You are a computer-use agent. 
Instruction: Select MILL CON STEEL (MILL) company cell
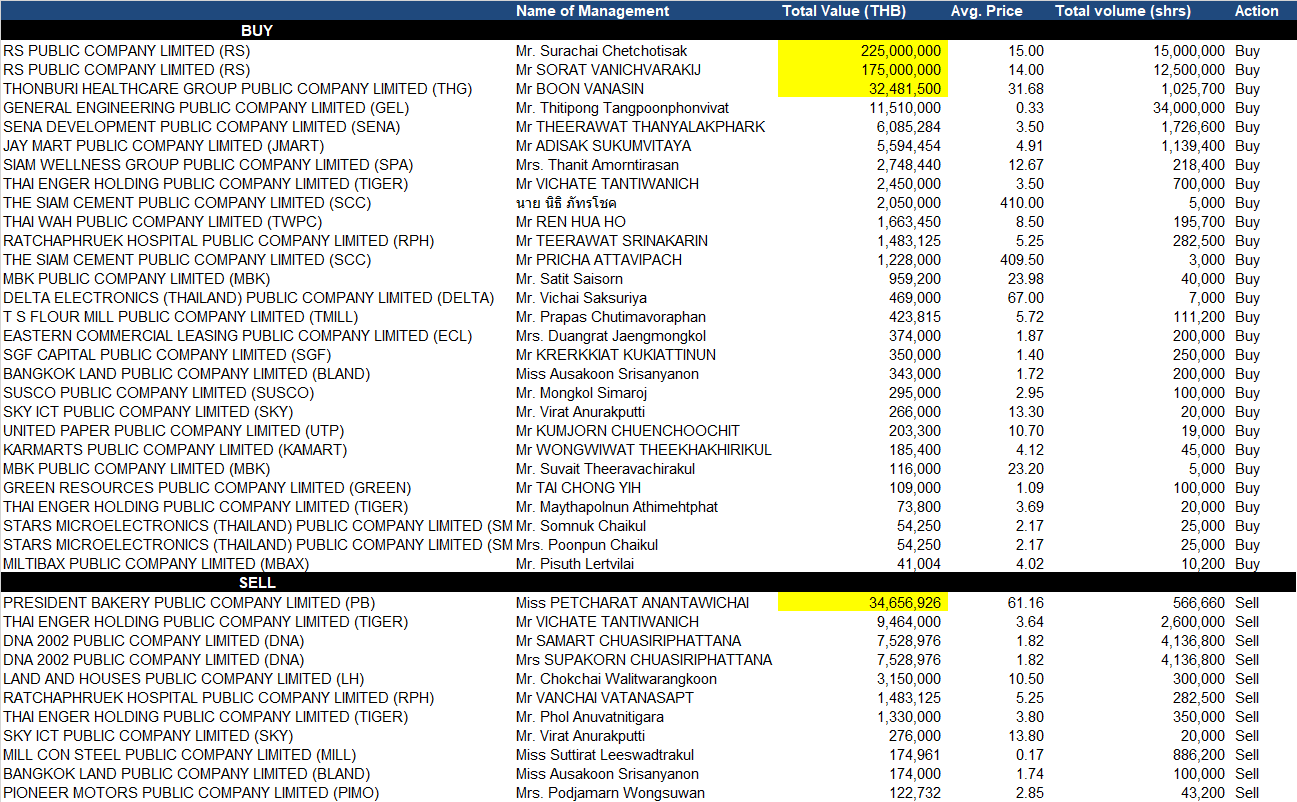(179, 755)
